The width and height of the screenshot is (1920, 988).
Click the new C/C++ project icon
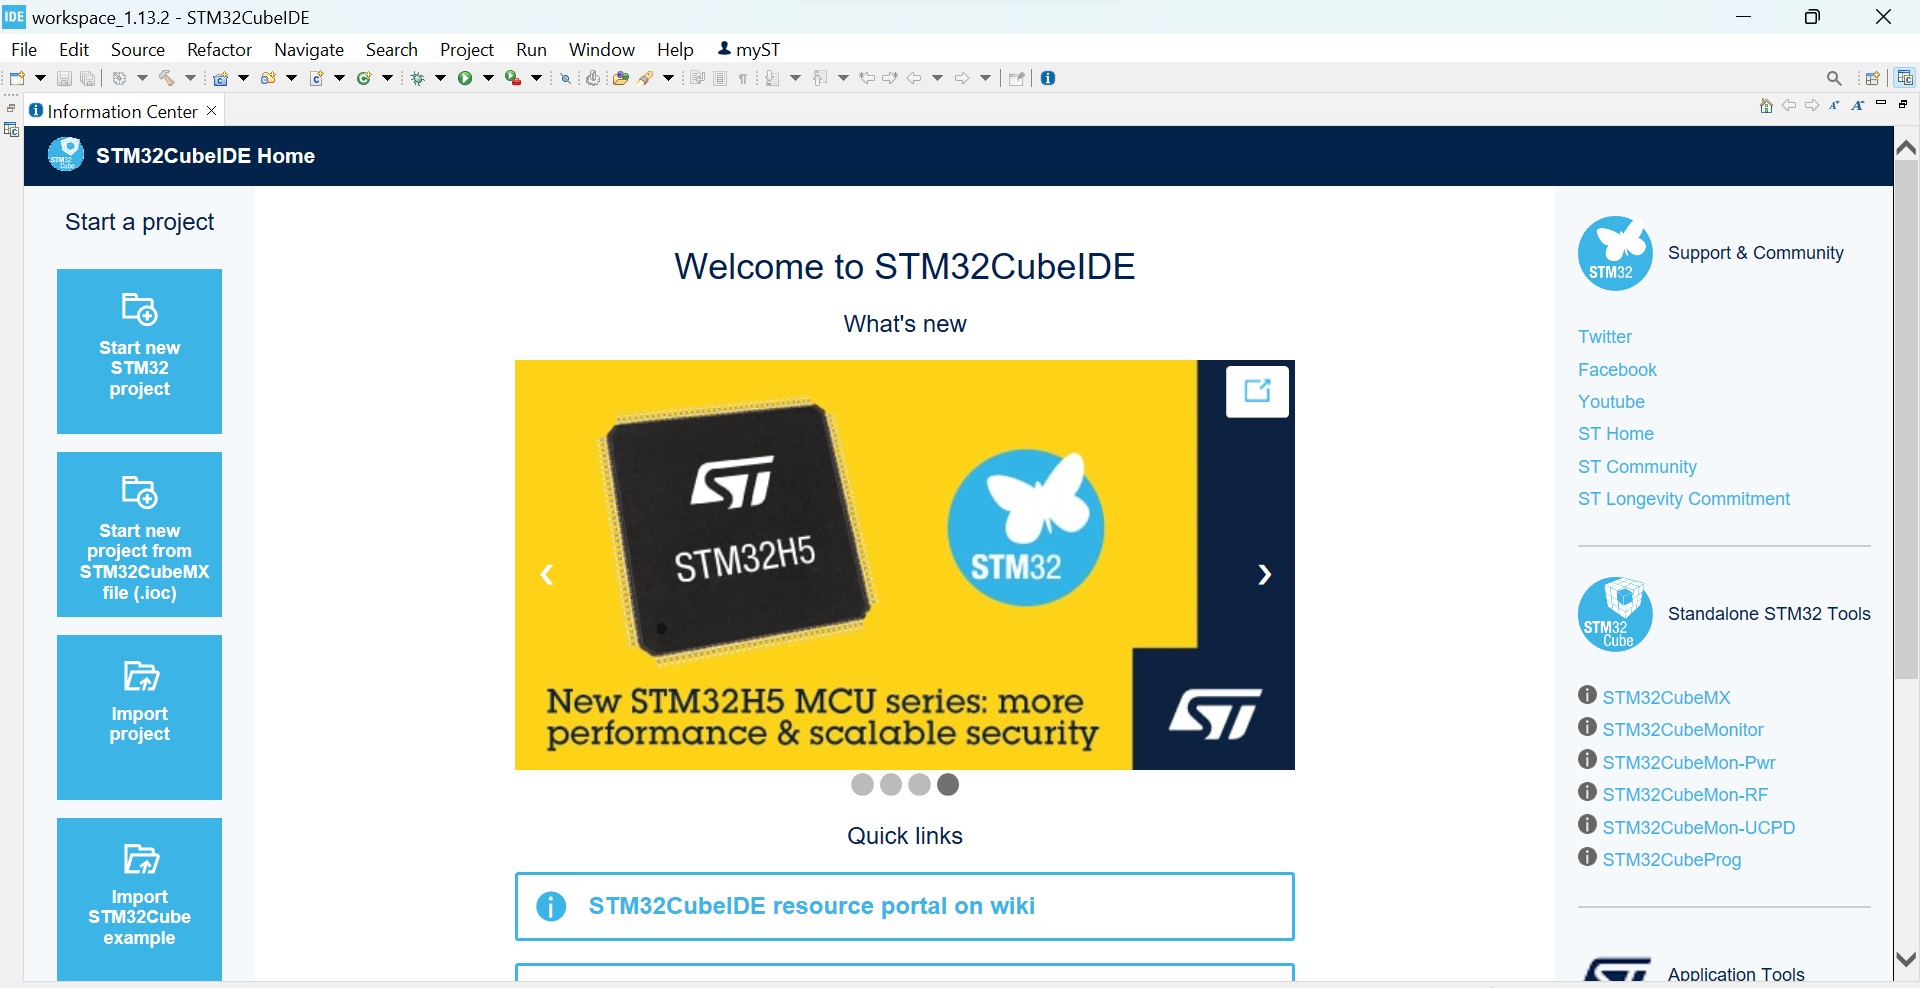coord(221,78)
